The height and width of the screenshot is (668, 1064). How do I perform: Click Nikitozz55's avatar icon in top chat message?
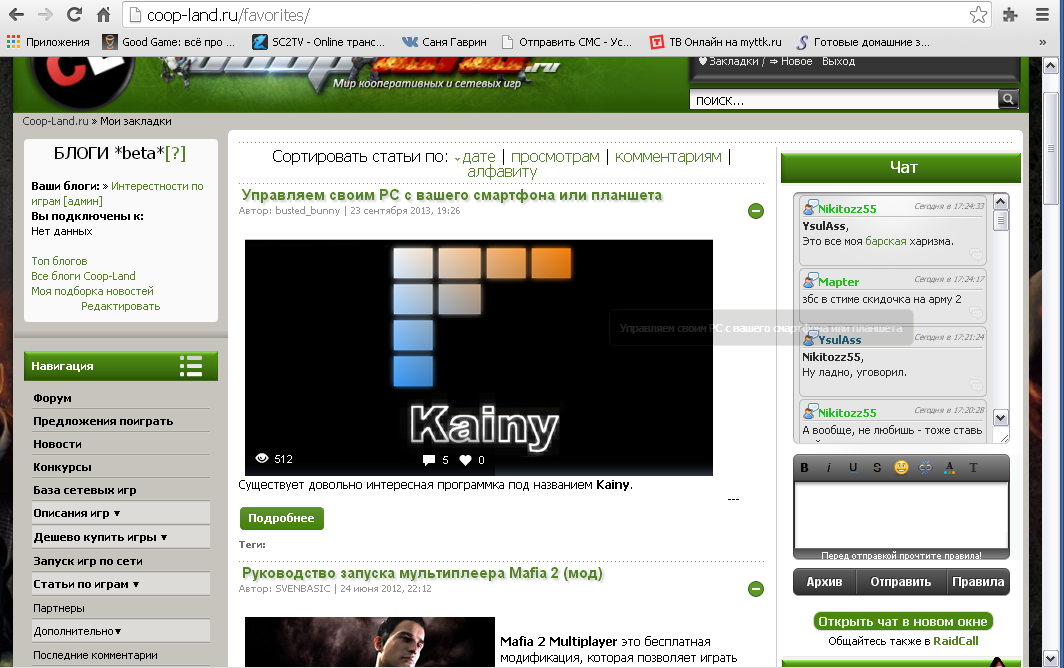810,208
